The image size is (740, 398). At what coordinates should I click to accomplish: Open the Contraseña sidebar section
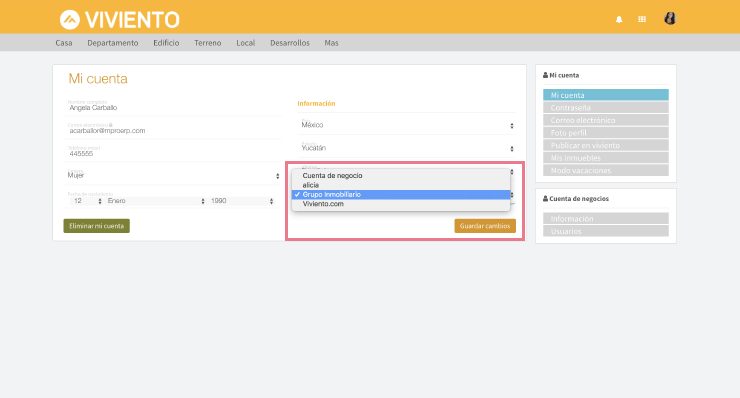tap(605, 108)
